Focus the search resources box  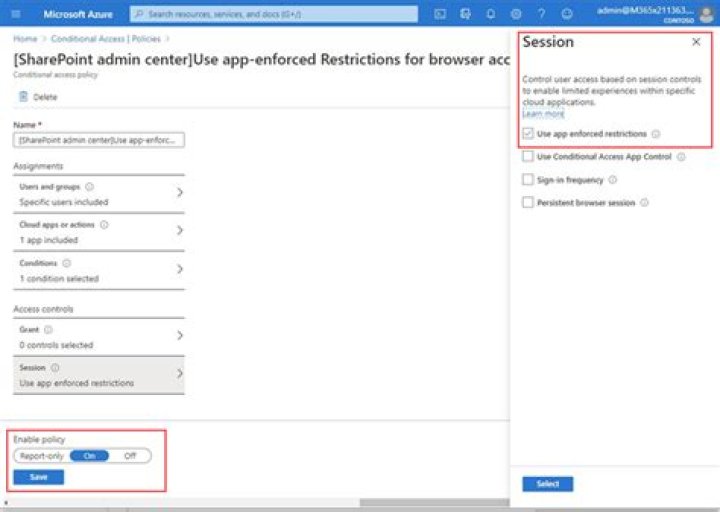274,14
